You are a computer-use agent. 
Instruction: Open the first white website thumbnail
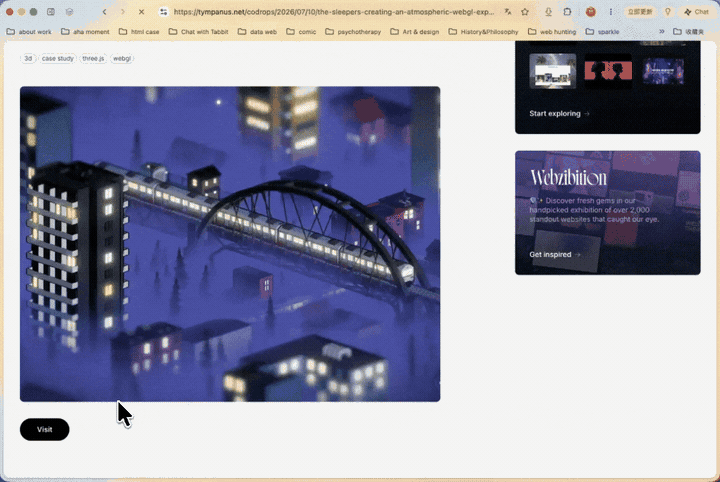point(552,71)
